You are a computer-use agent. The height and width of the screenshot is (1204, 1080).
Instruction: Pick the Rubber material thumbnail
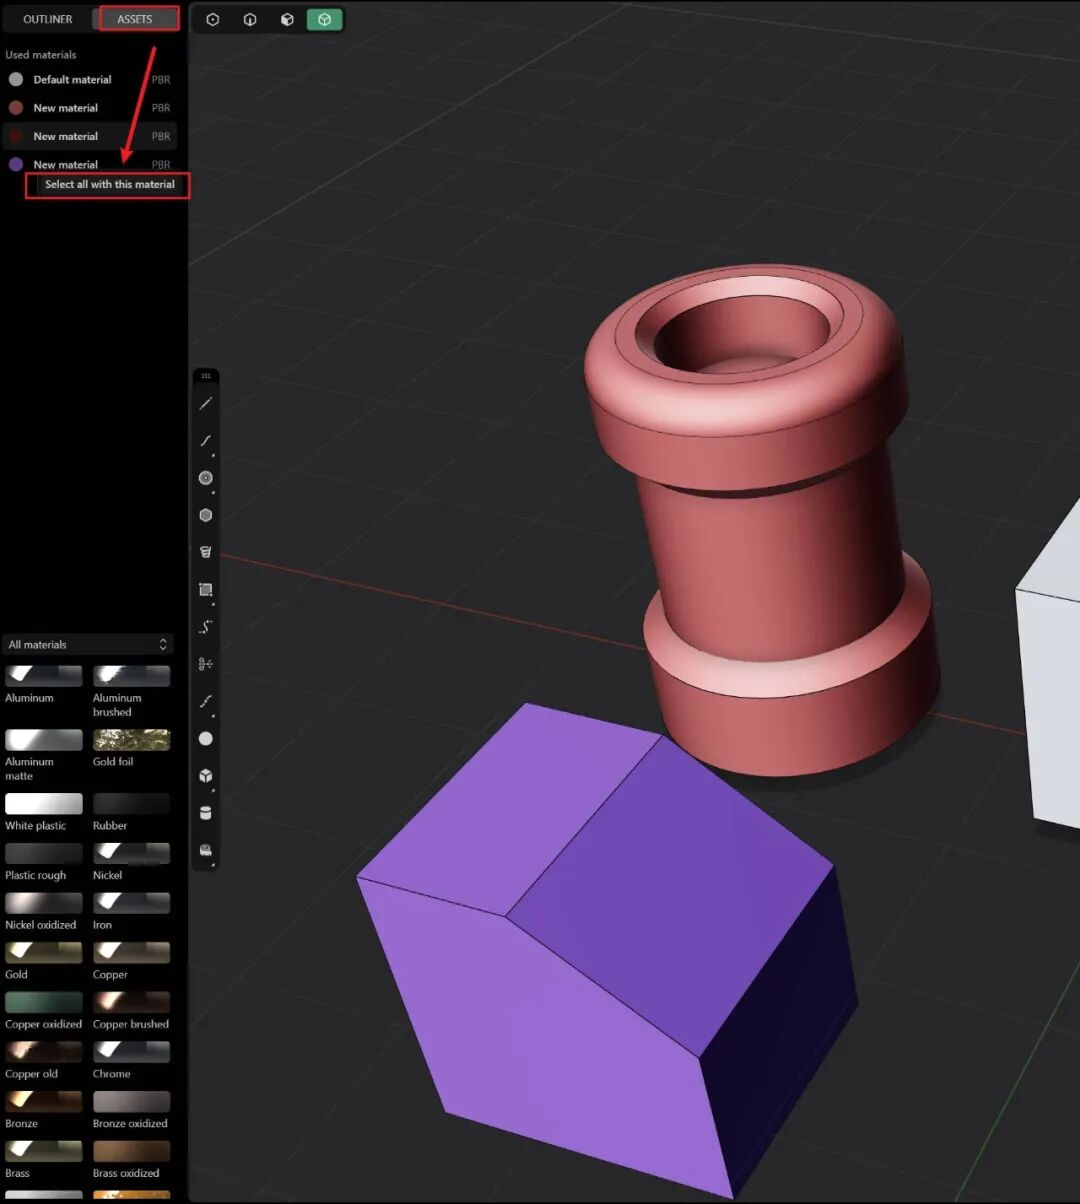132,804
